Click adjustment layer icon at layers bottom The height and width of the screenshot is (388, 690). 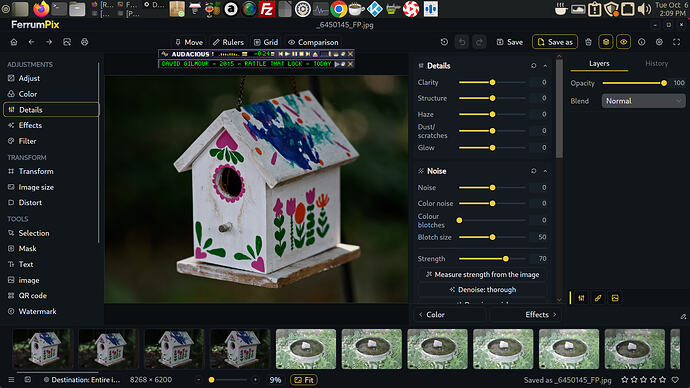(581, 298)
